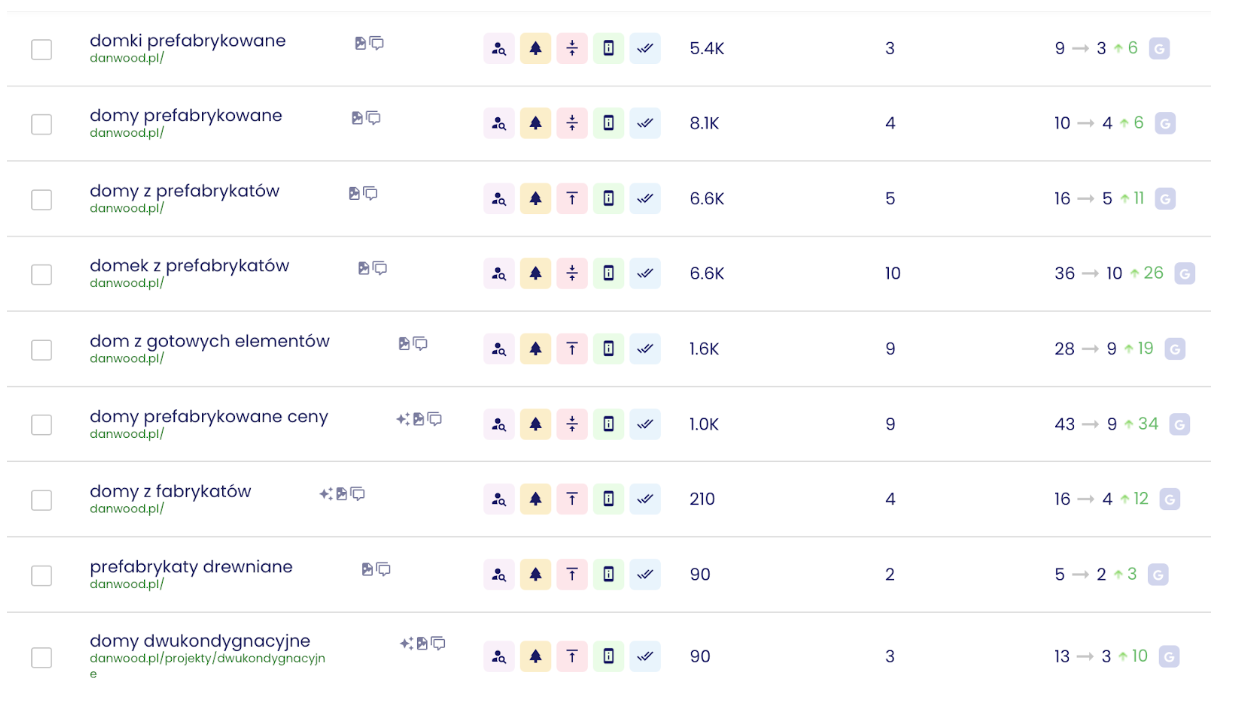Viewport: 1236px width, 701px height.
Task: Click the tree icon for domy prefabrykowane
Action: click(535, 123)
